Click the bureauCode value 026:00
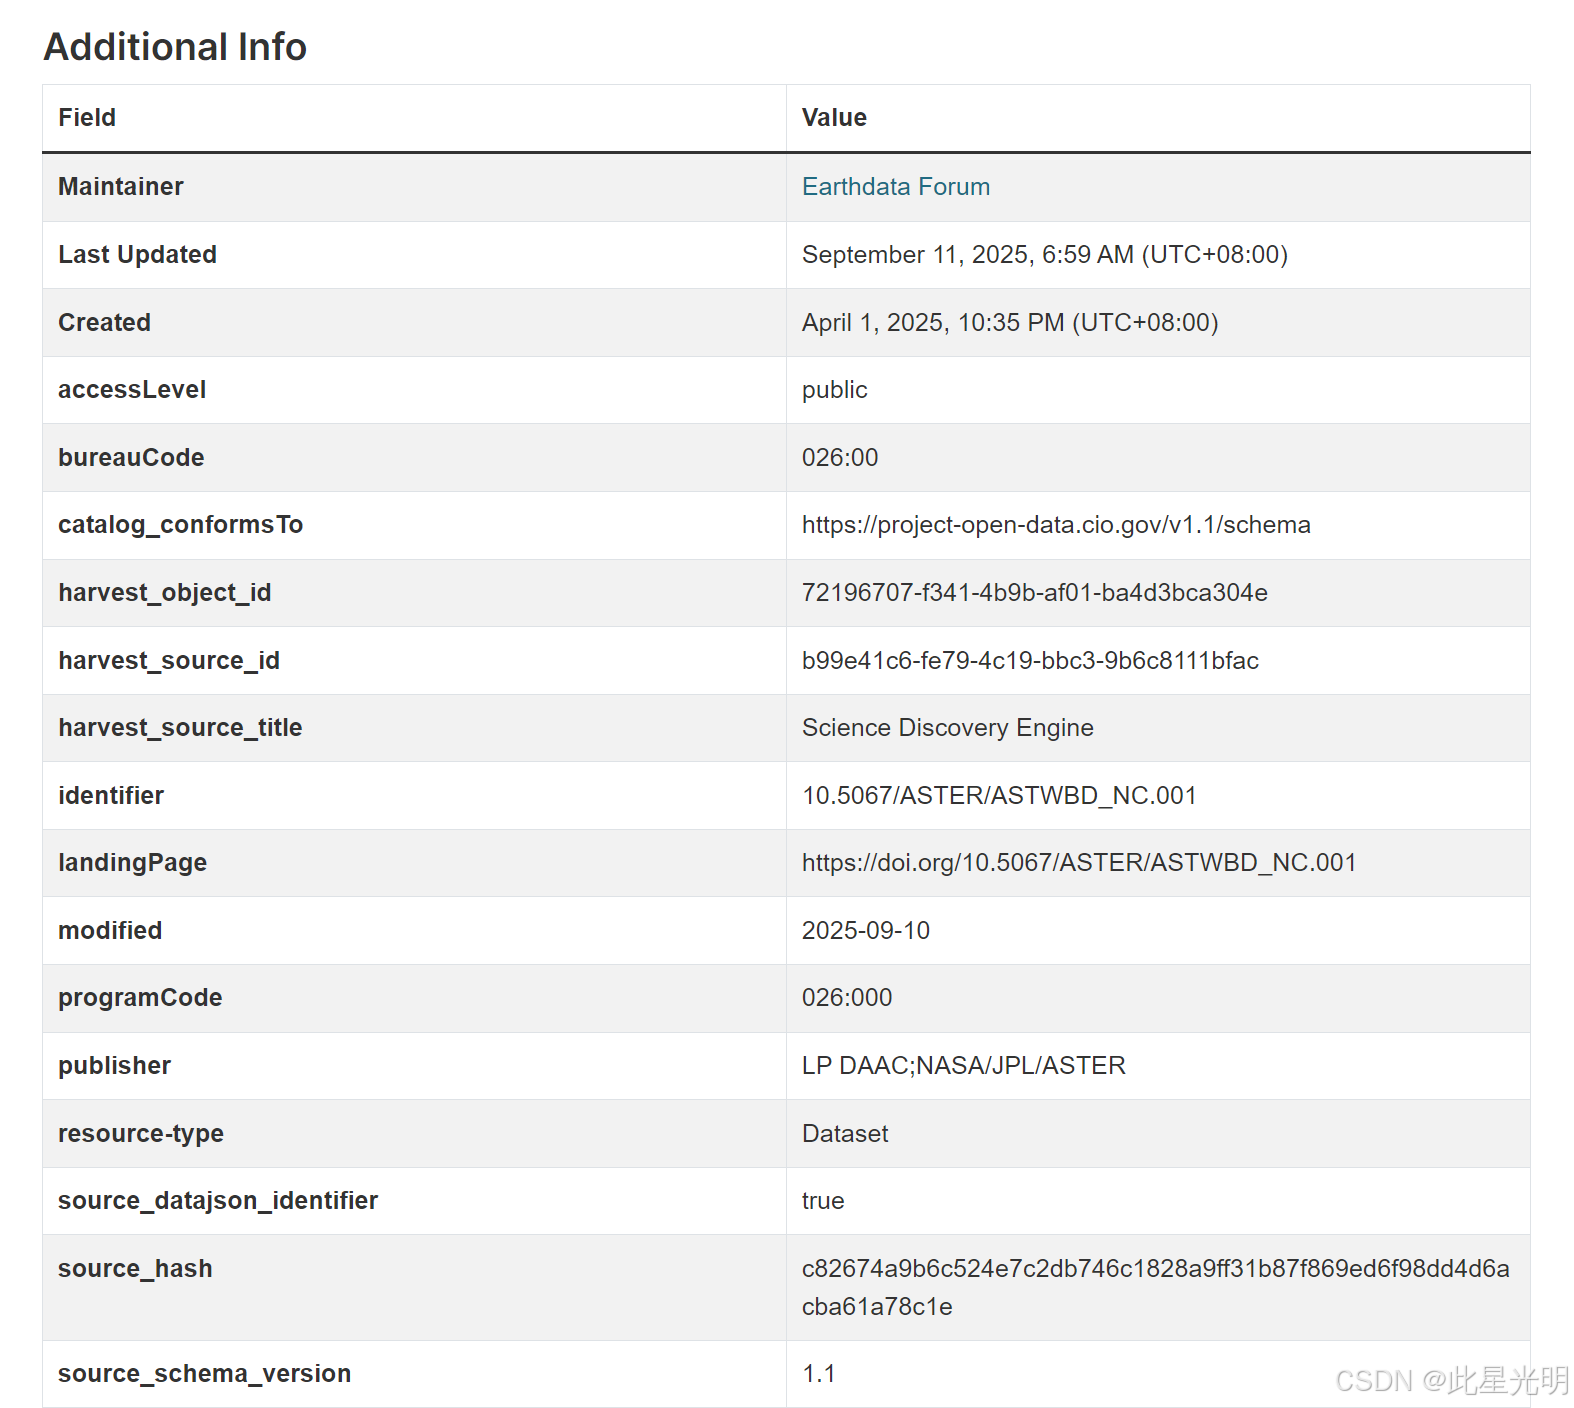Viewport: 1574px width, 1408px height. point(839,458)
